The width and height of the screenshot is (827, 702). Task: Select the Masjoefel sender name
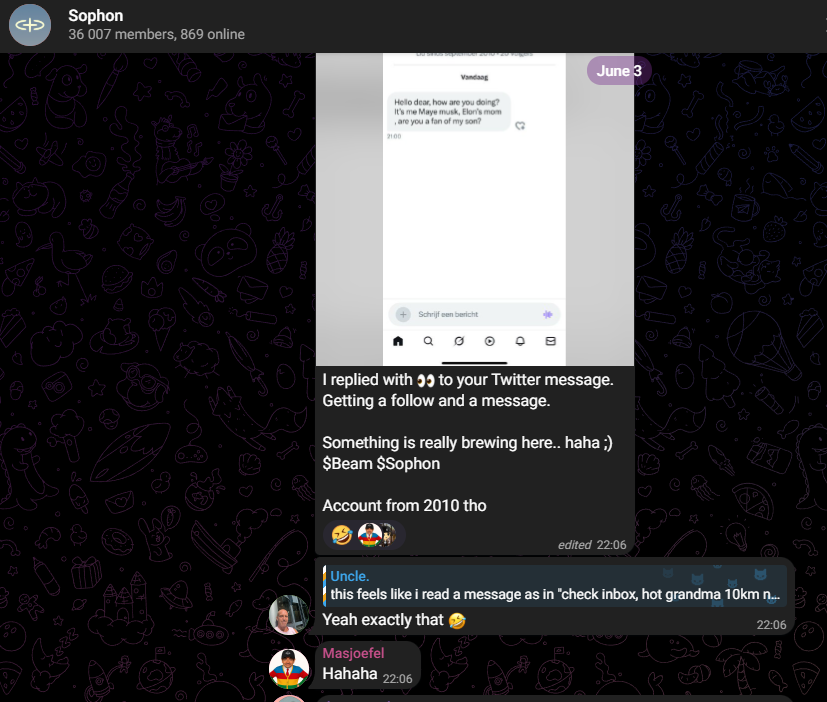point(353,653)
